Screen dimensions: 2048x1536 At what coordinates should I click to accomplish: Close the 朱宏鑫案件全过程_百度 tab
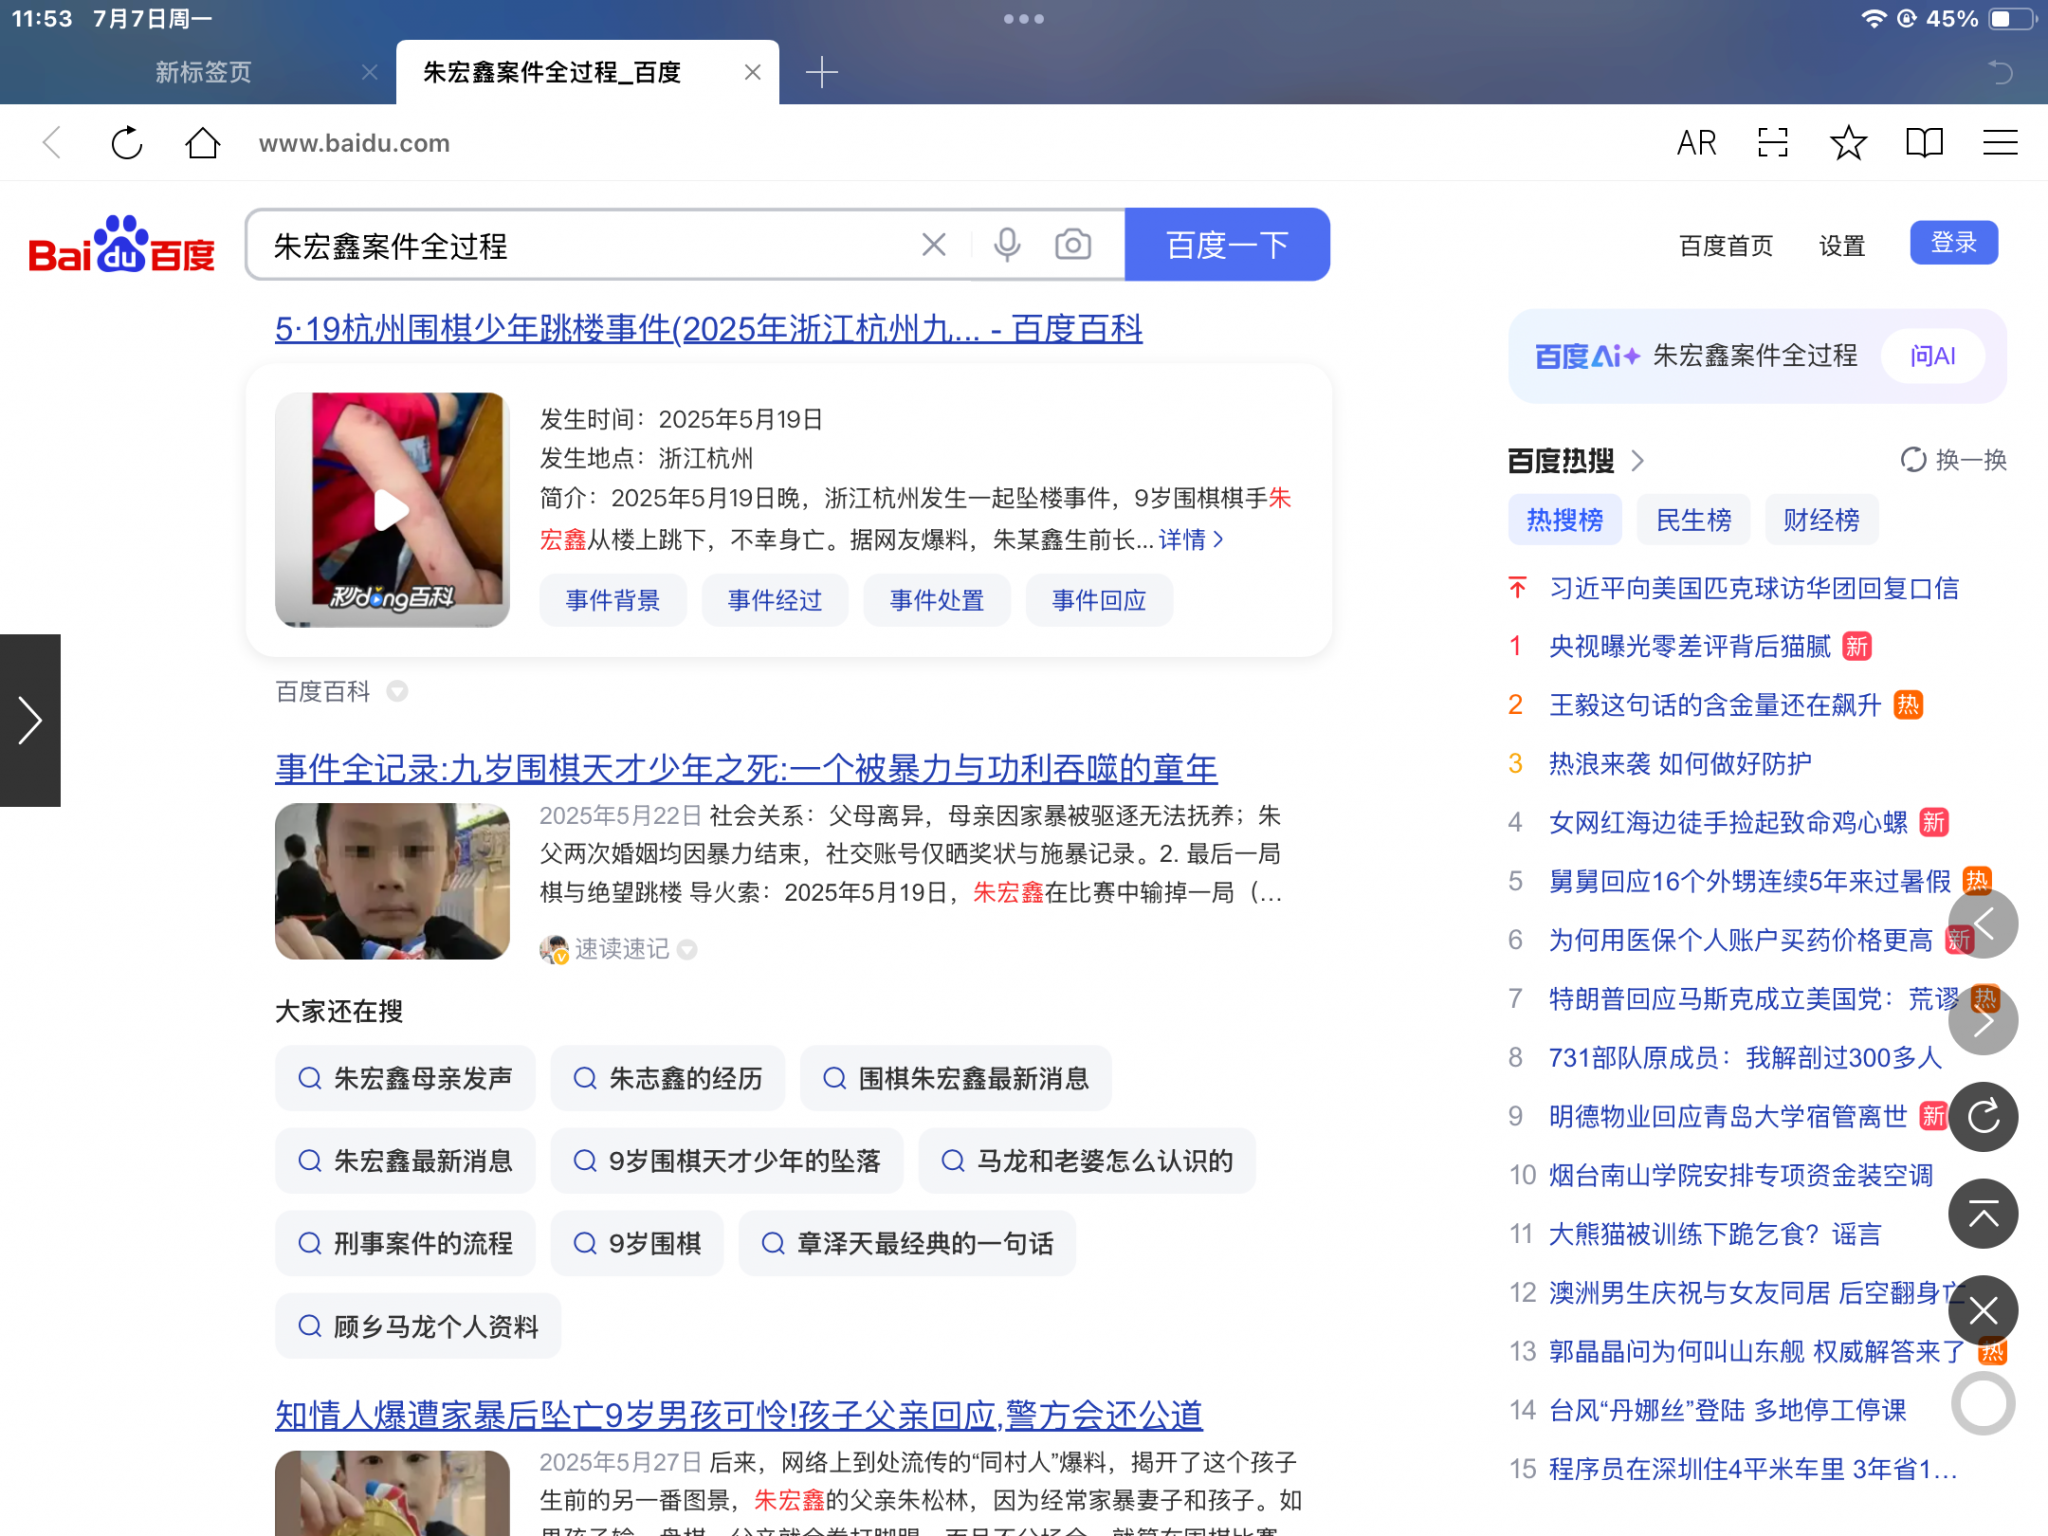[753, 72]
